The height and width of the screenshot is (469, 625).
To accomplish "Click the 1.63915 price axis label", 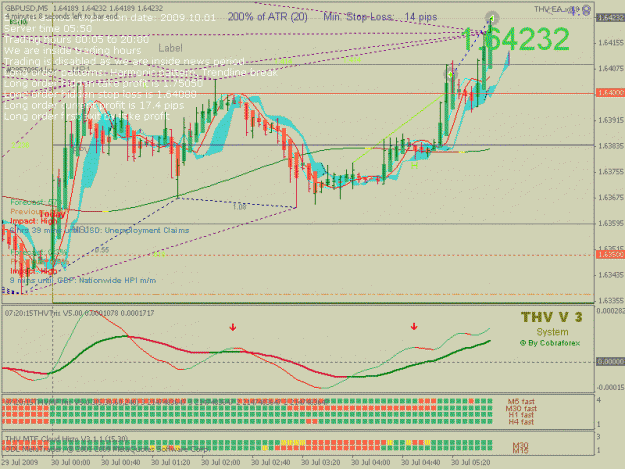I will [611, 120].
